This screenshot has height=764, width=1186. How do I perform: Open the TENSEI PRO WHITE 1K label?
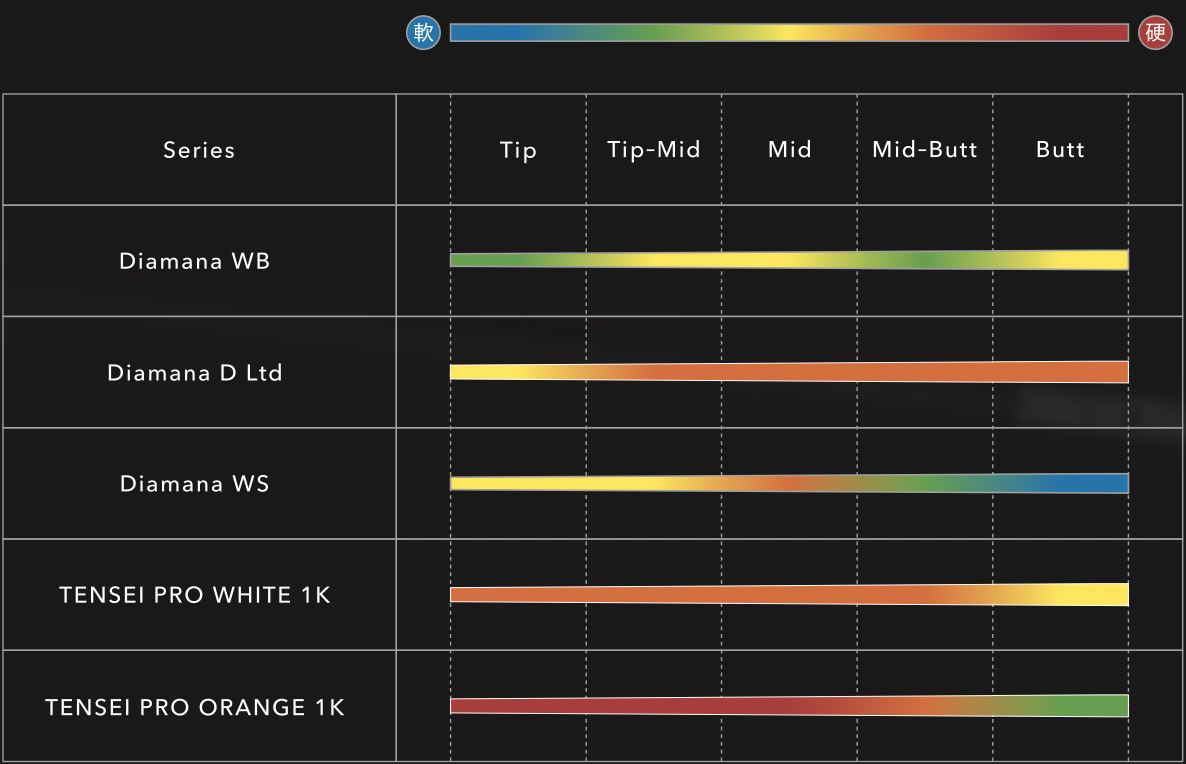point(195,595)
